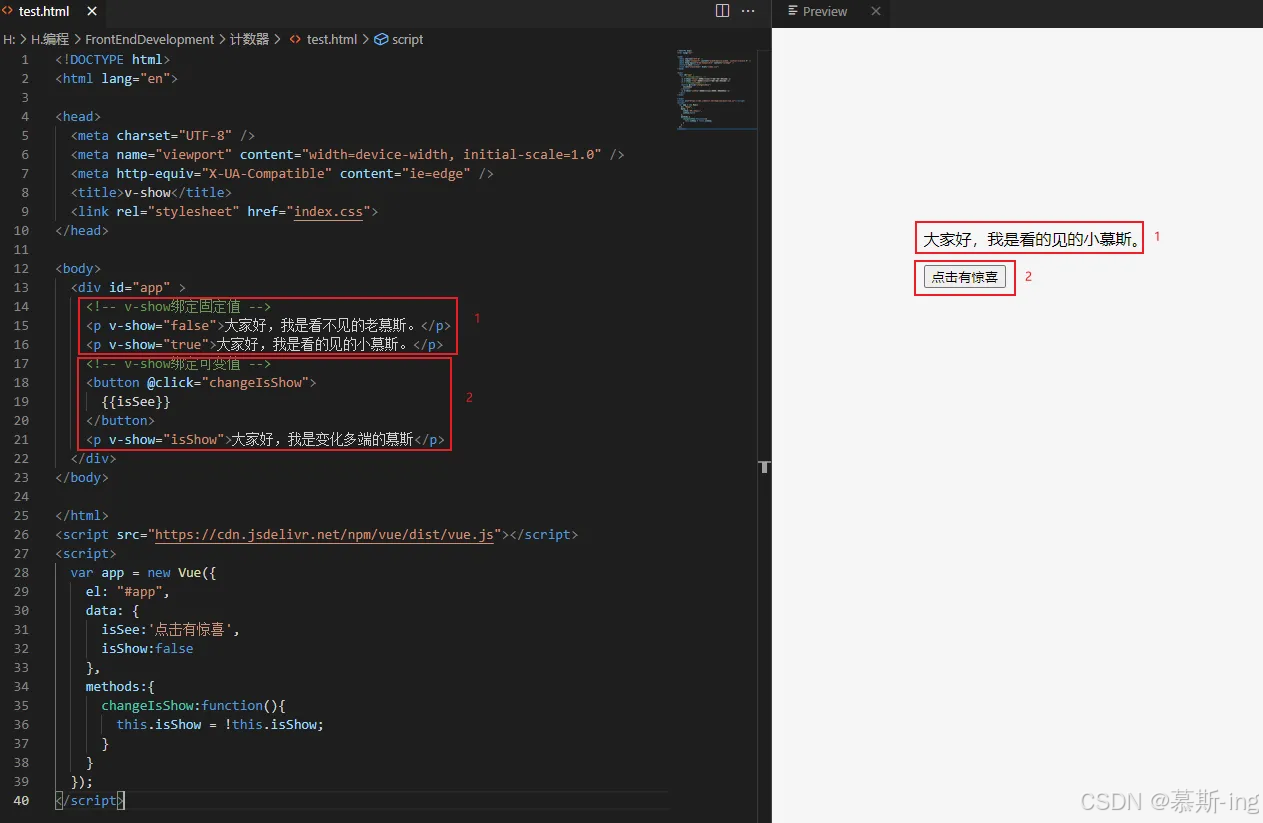Click the code minimap thumbnail
The image size is (1263, 823).
716,88
